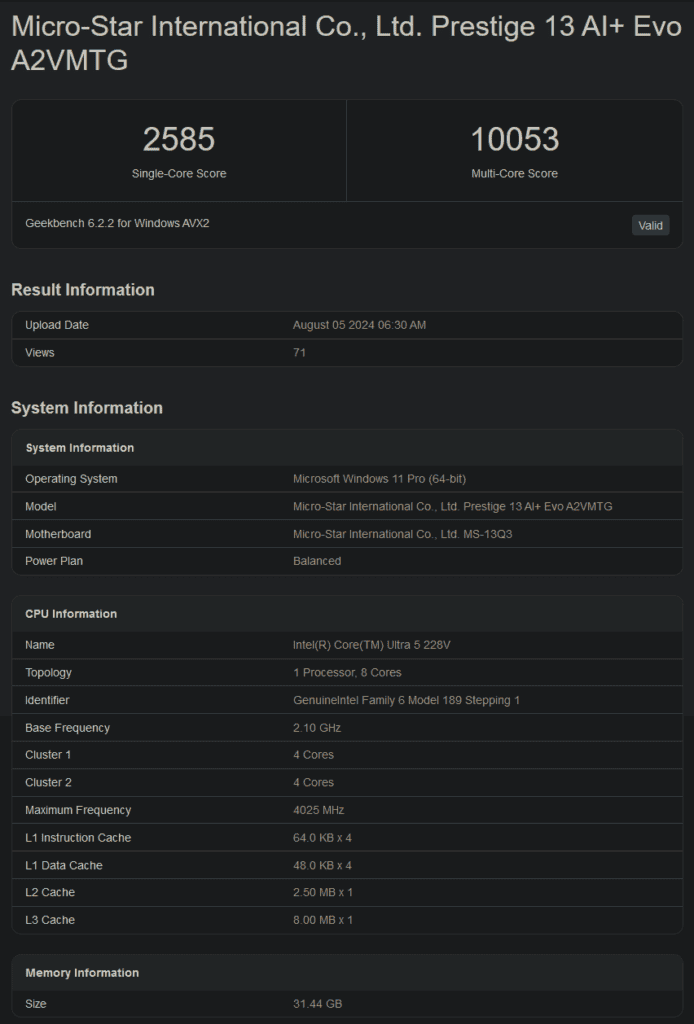Screen dimensions: 694x1024
Task: Click the CPU Information table header
Action: click(x=71, y=614)
